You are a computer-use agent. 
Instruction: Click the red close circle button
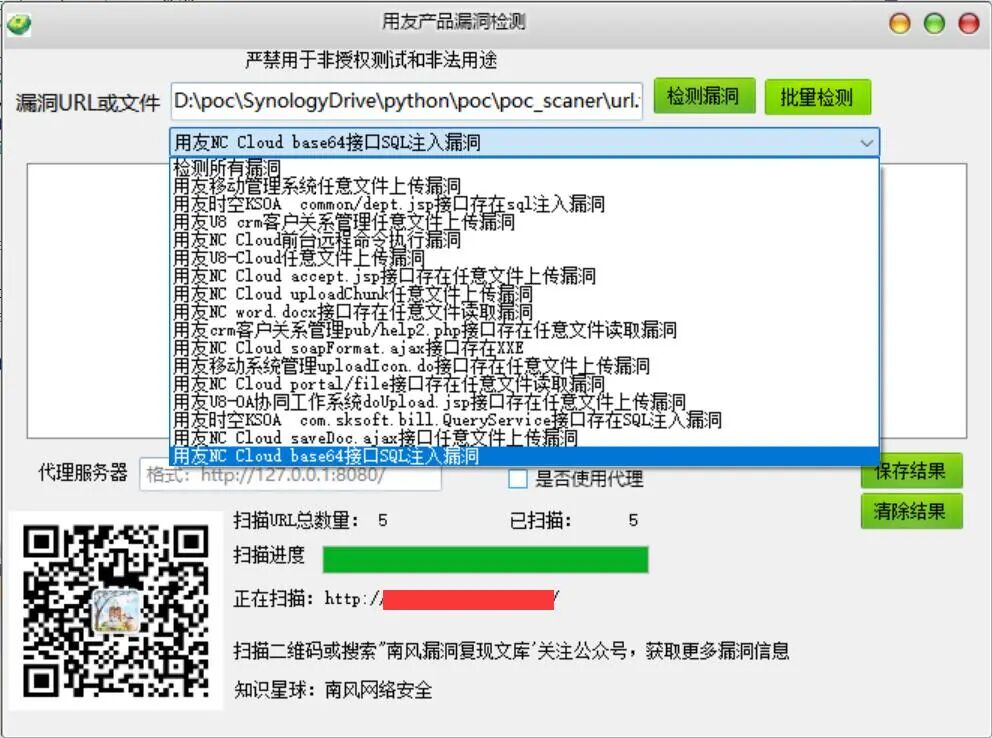(x=969, y=23)
